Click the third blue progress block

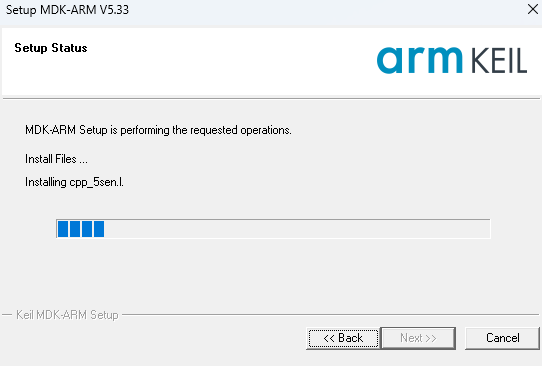coord(87,229)
